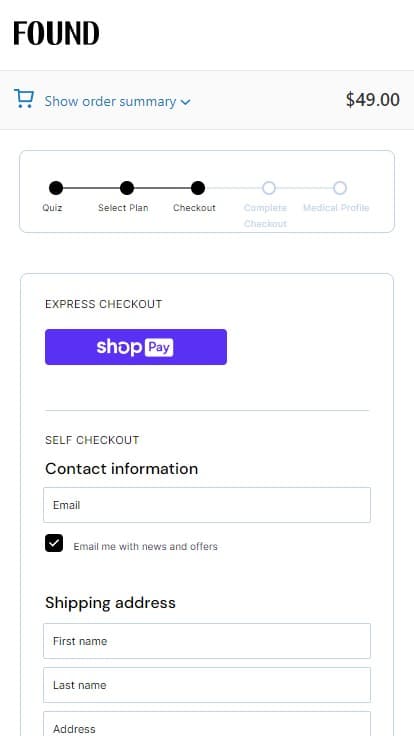Click the Select Plan step label
414x736 pixels.
123,208
